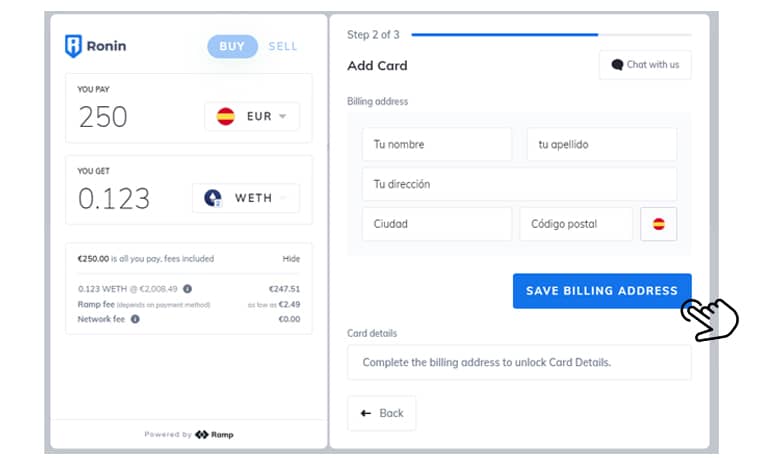Image resolution: width=780 pixels, height=462 pixels.
Task: Switch to BUY mode
Action: pos(231,46)
